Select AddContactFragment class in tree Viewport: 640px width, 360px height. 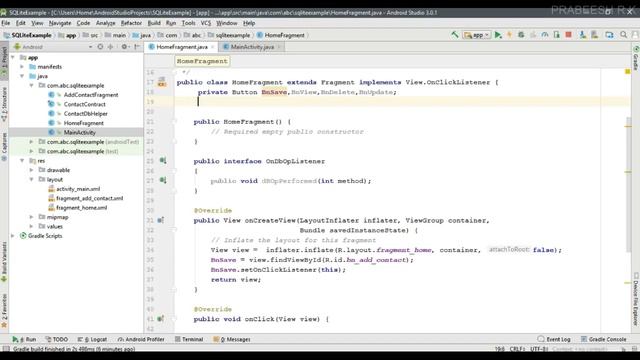click(x=91, y=95)
